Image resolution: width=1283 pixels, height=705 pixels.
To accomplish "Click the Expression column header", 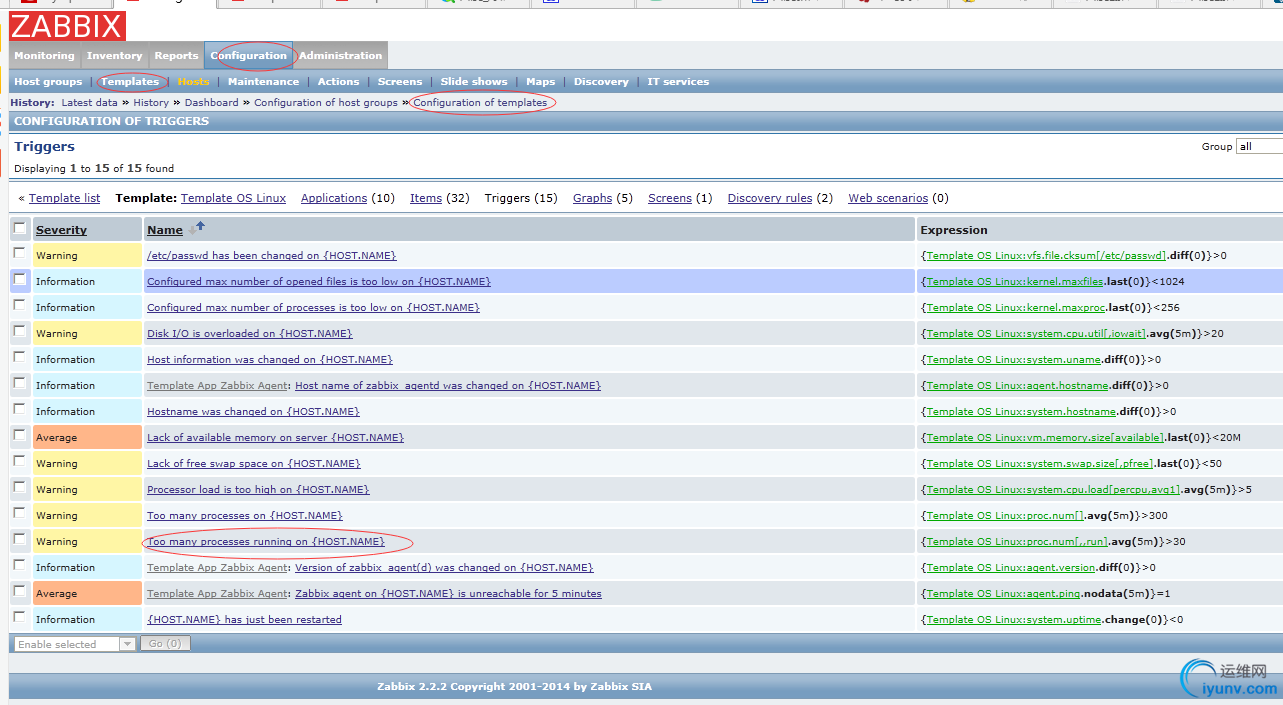I will click(x=954, y=230).
